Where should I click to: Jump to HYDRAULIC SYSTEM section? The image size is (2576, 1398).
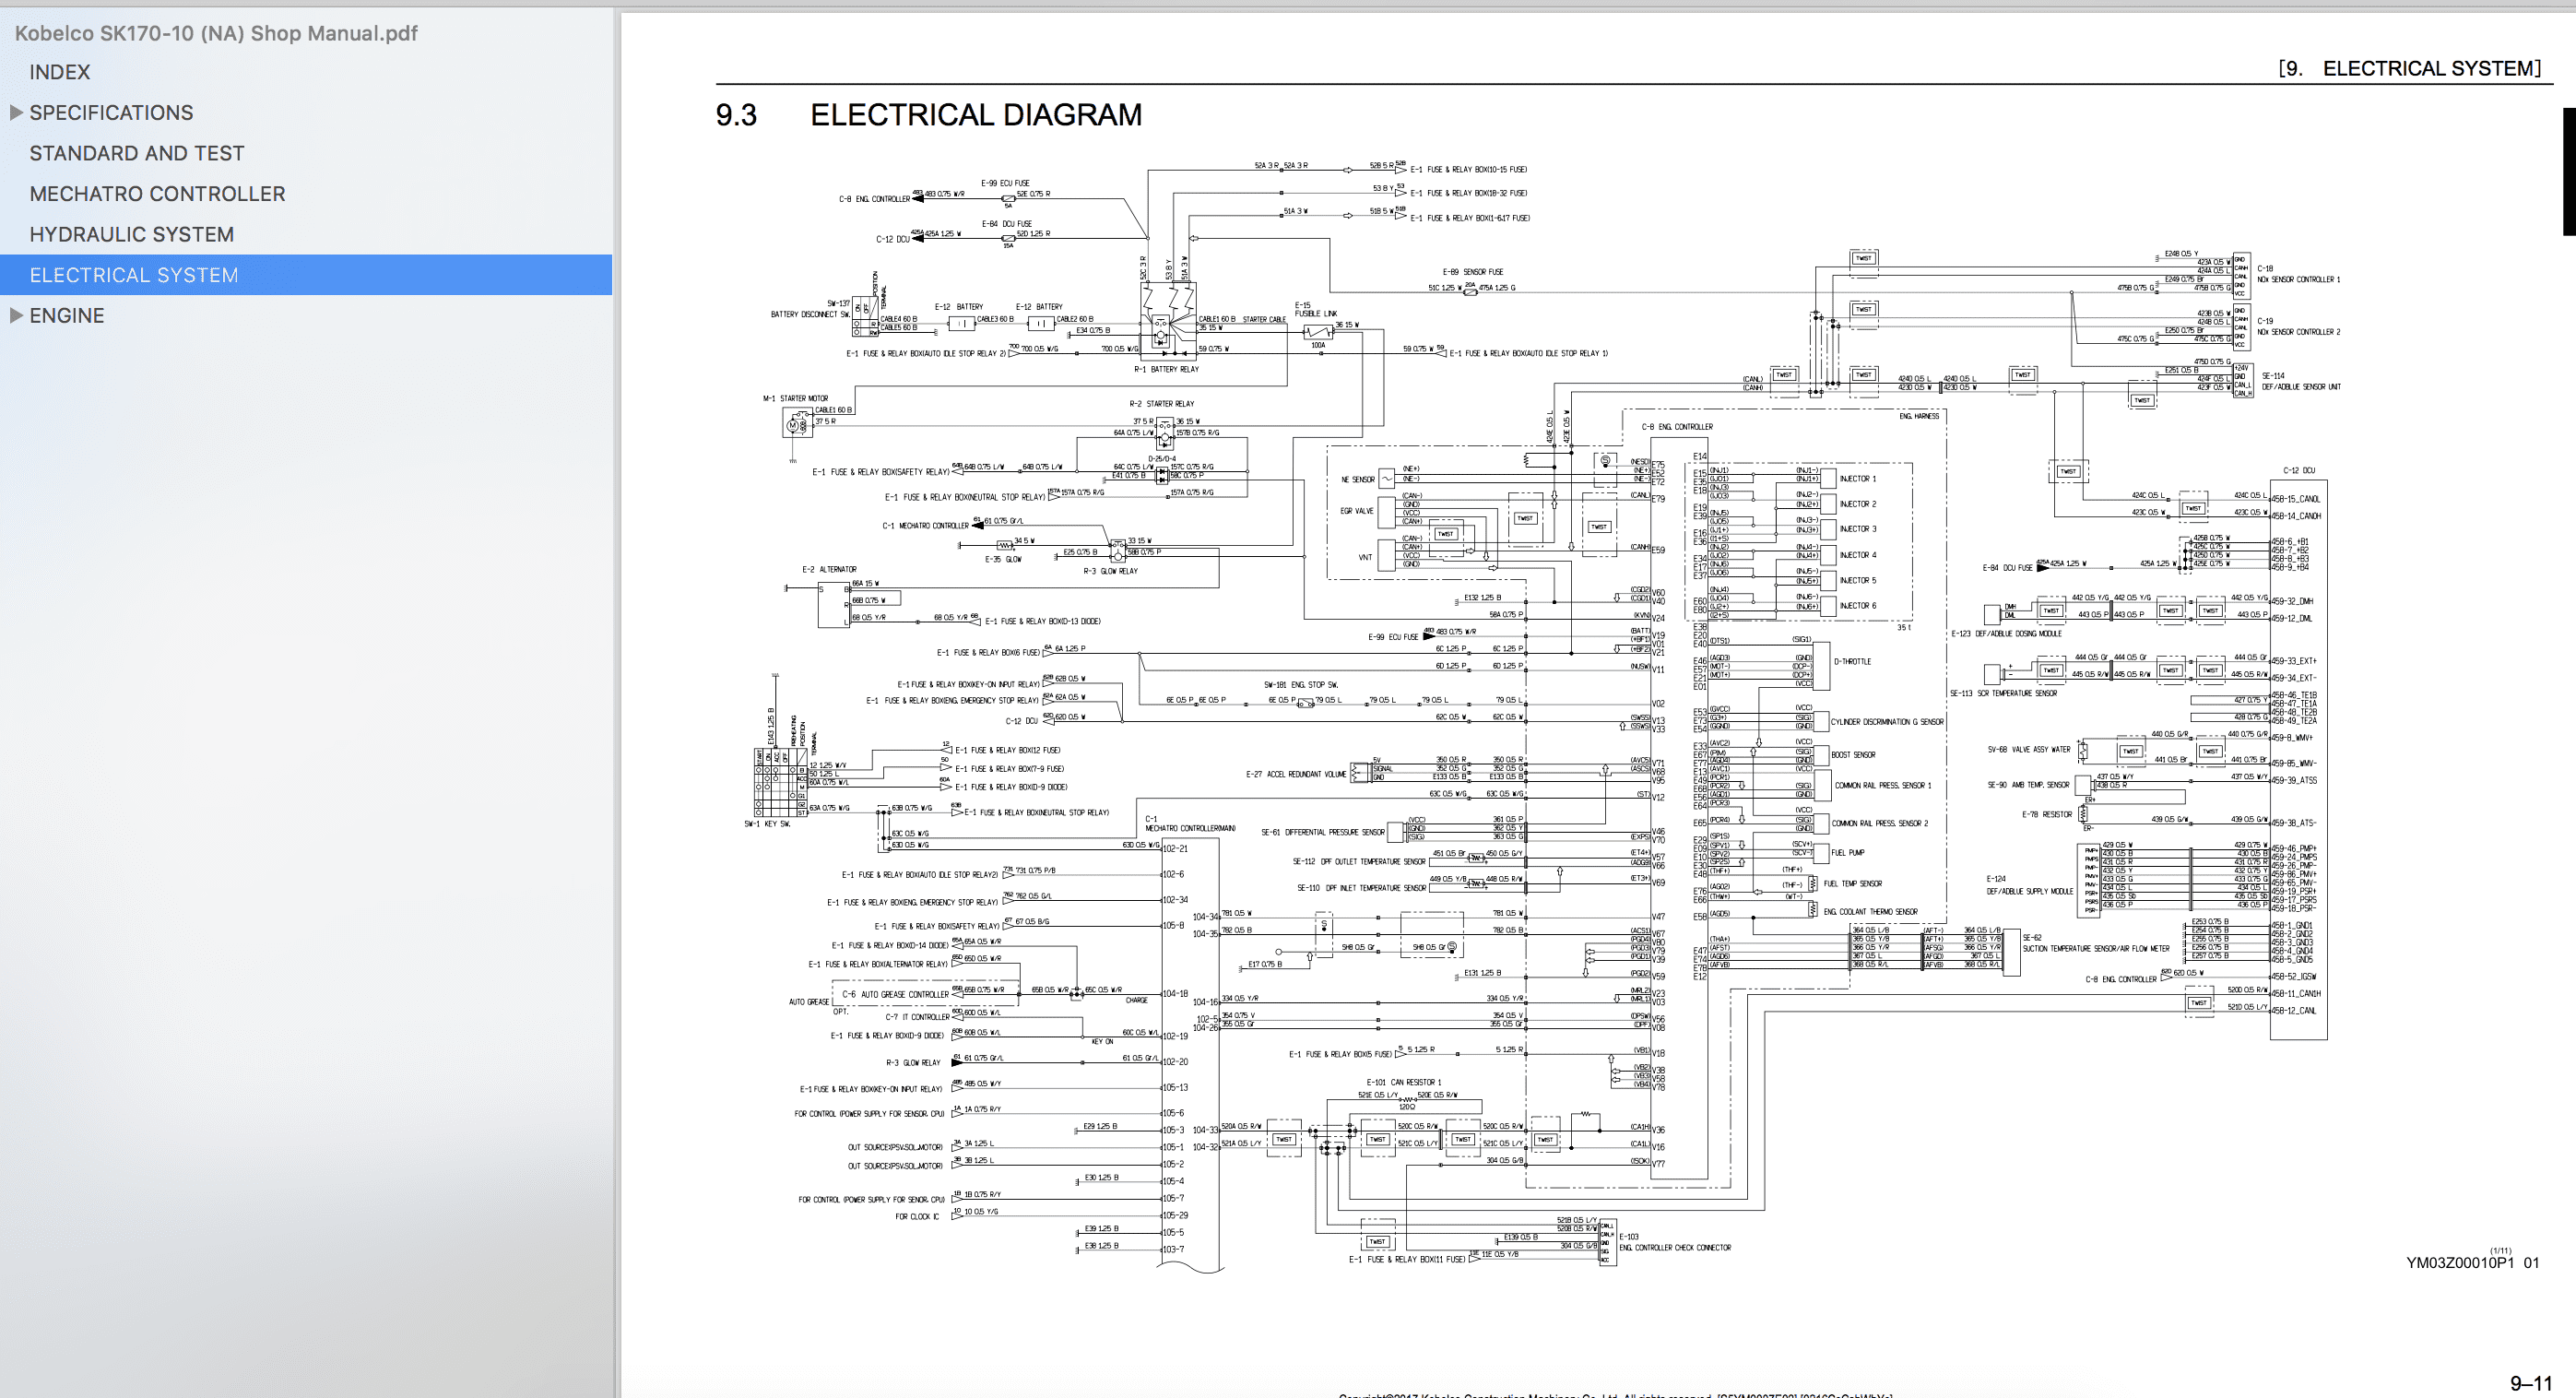[131, 234]
